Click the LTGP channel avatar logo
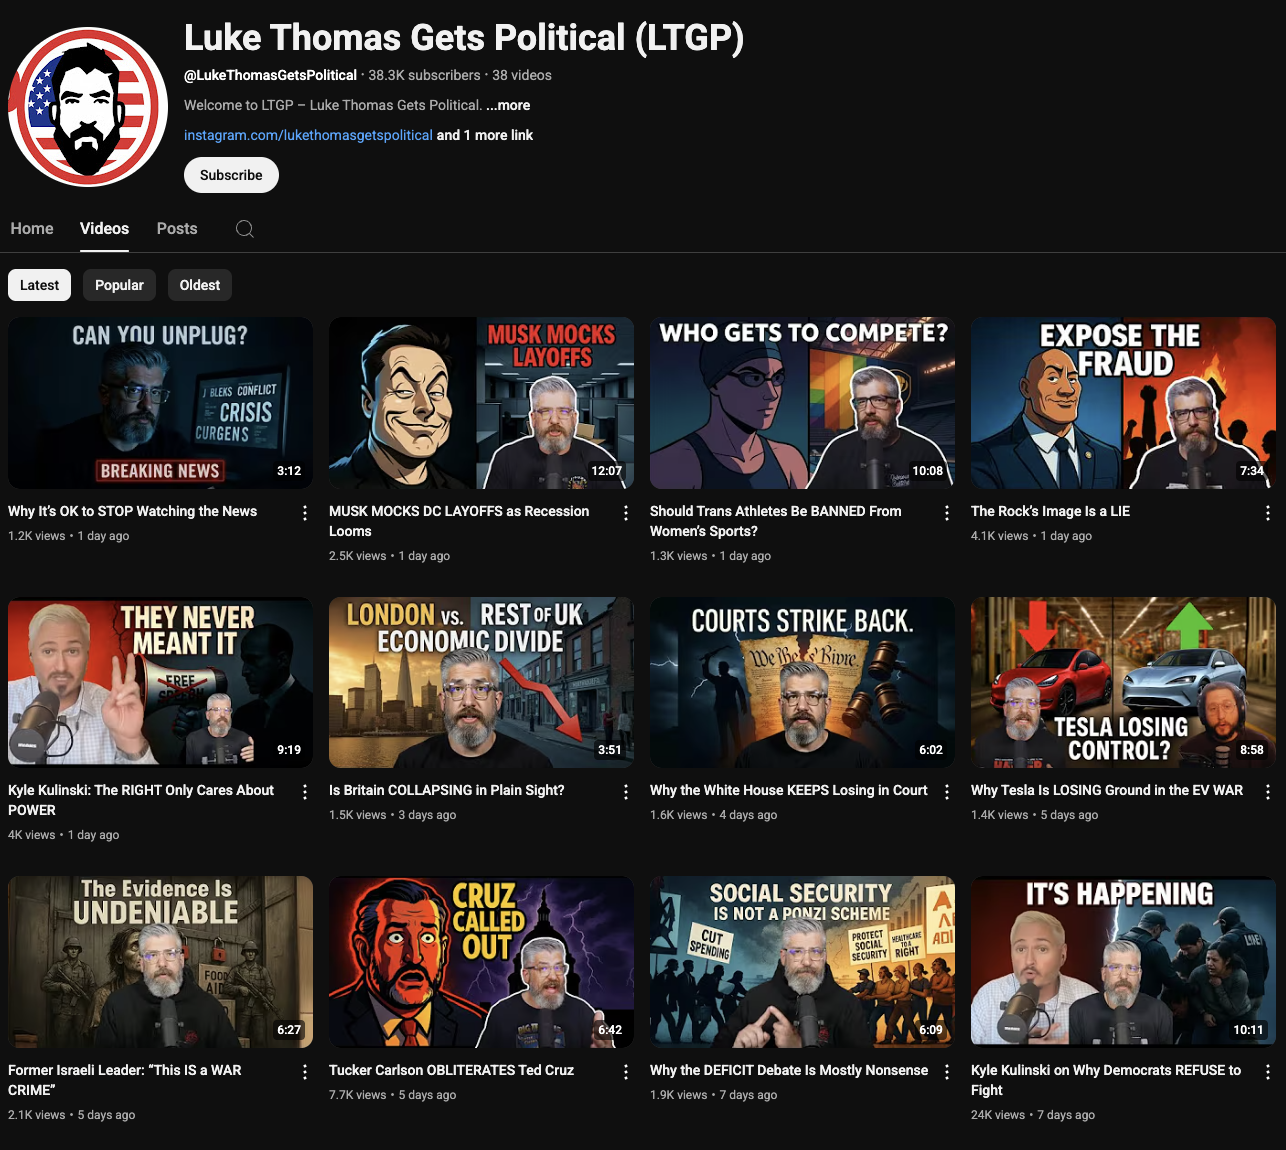1286x1150 pixels. pos(88,107)
